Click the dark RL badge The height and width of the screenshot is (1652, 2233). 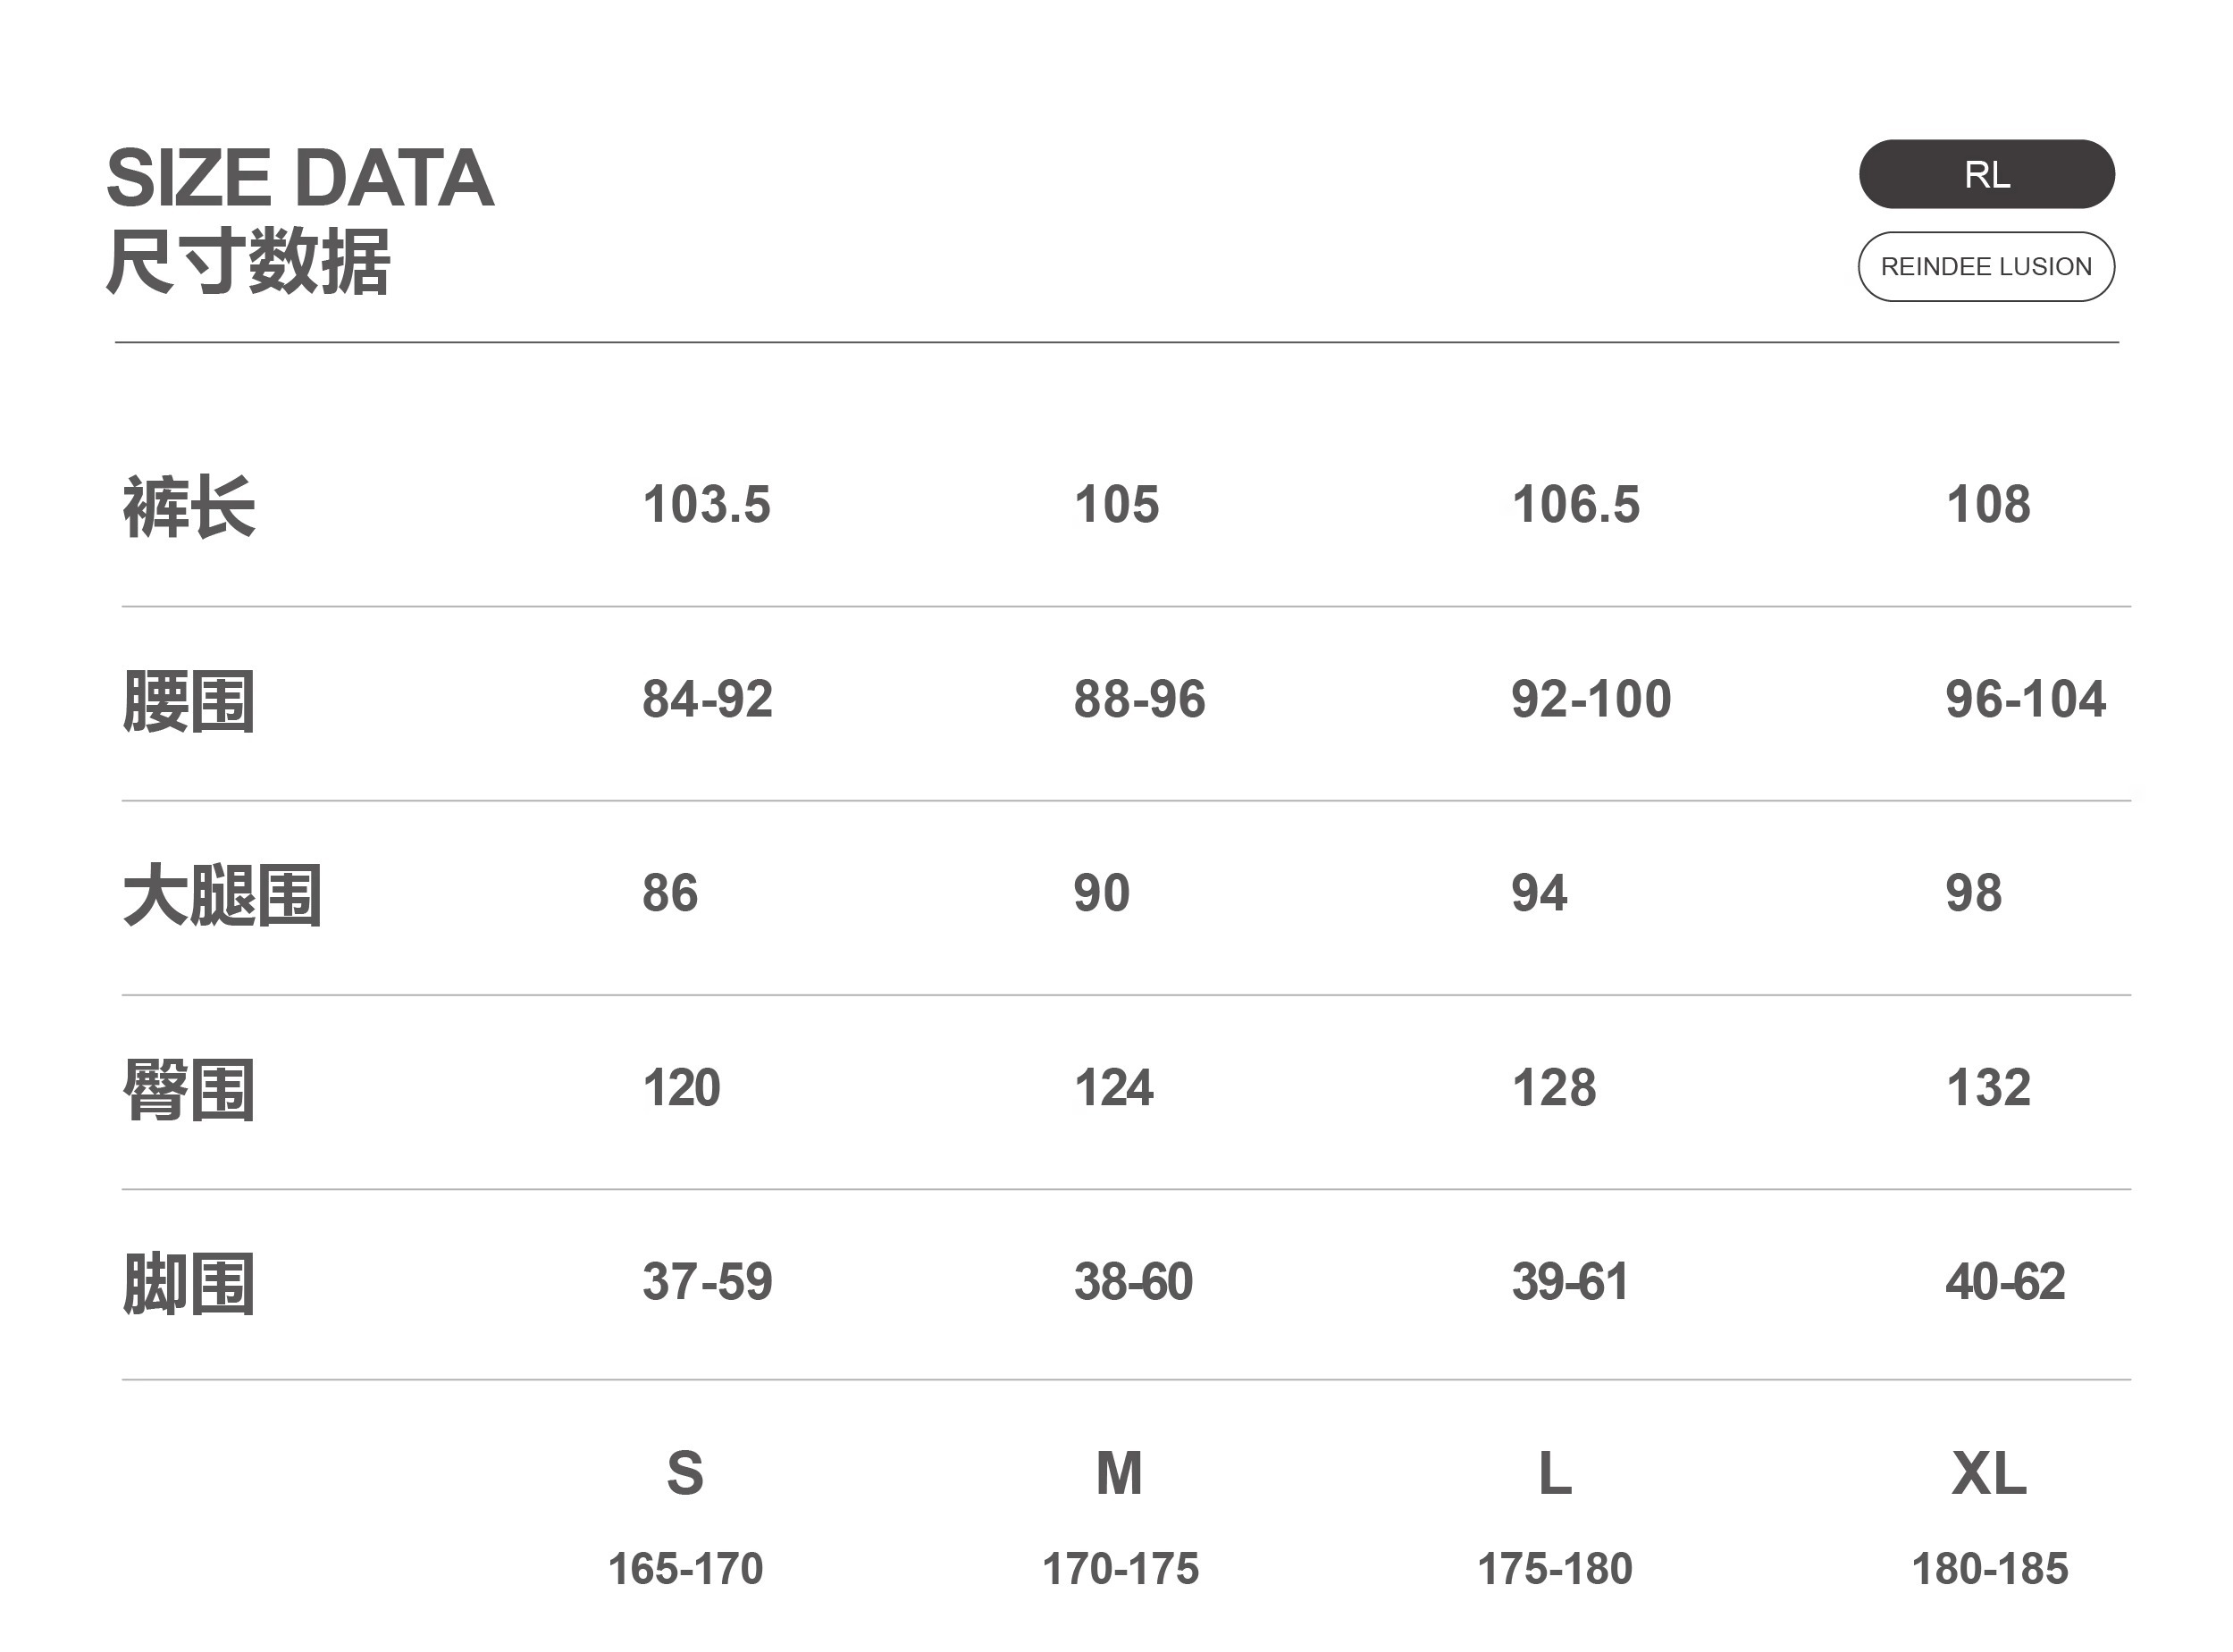(1986, 175)
